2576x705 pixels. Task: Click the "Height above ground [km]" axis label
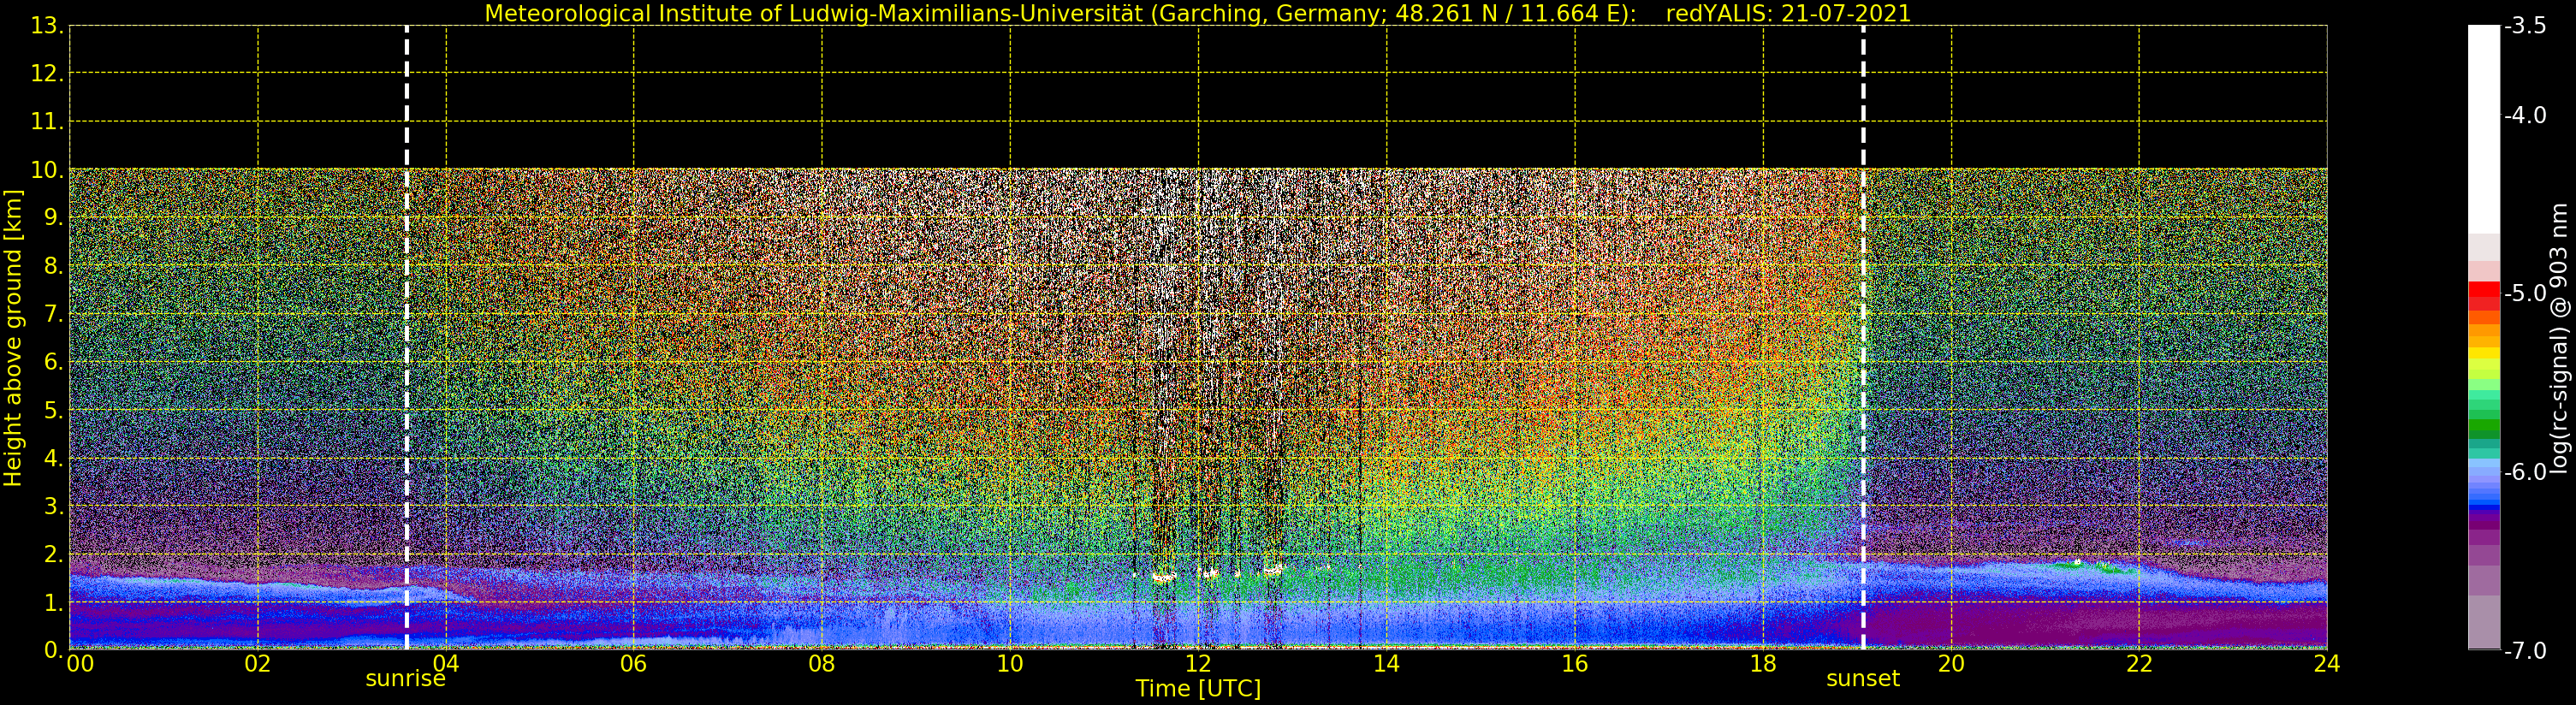pos(13,338)
